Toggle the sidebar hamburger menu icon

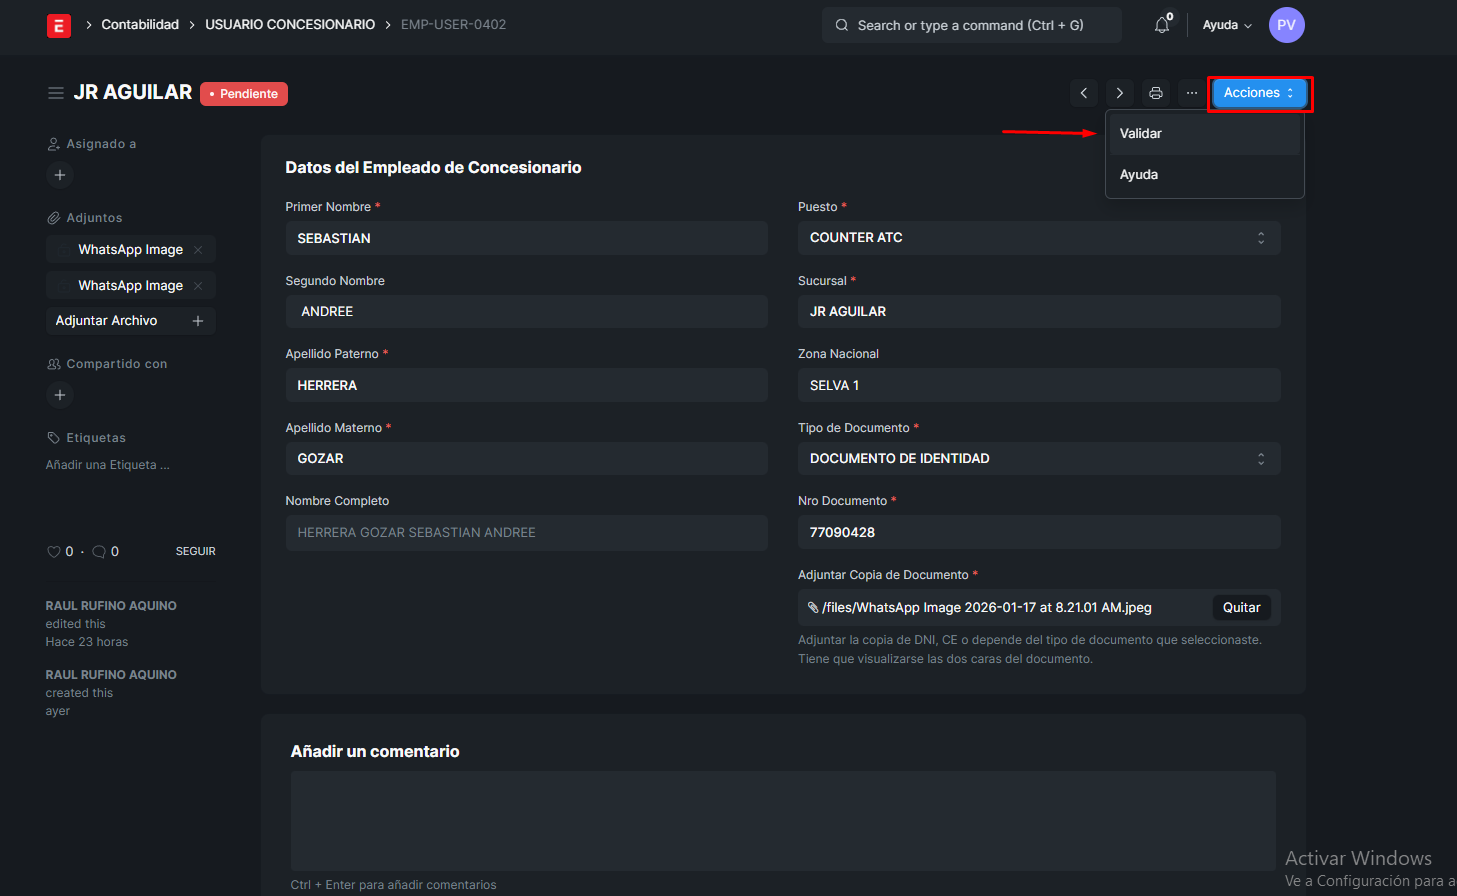[x=56, y=93]
